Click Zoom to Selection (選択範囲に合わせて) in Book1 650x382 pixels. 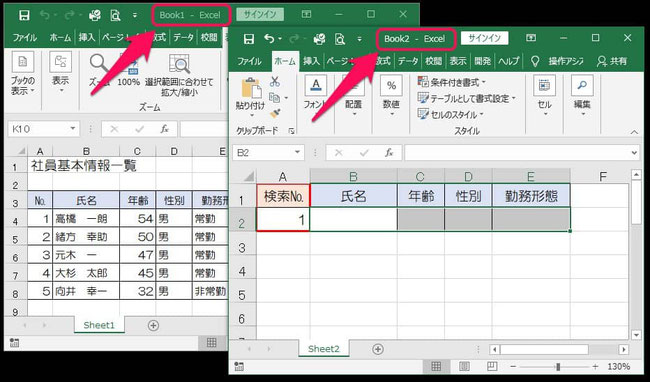[179, 75]
